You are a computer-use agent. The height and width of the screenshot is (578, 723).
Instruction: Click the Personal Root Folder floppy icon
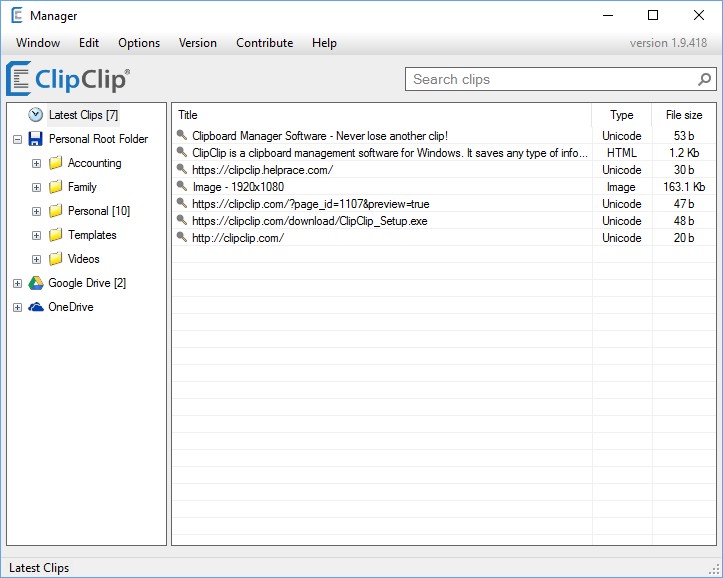(36, 139)
